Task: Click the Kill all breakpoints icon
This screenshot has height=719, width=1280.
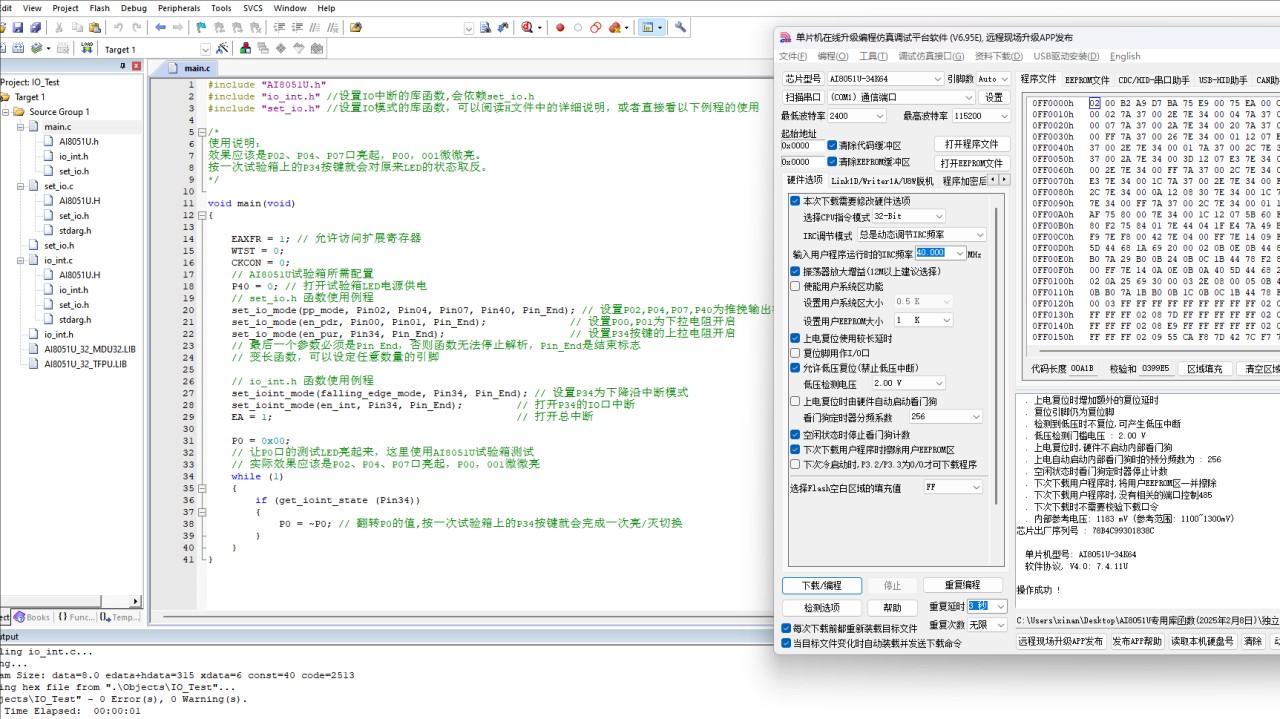Action: (x=614, y=27)
